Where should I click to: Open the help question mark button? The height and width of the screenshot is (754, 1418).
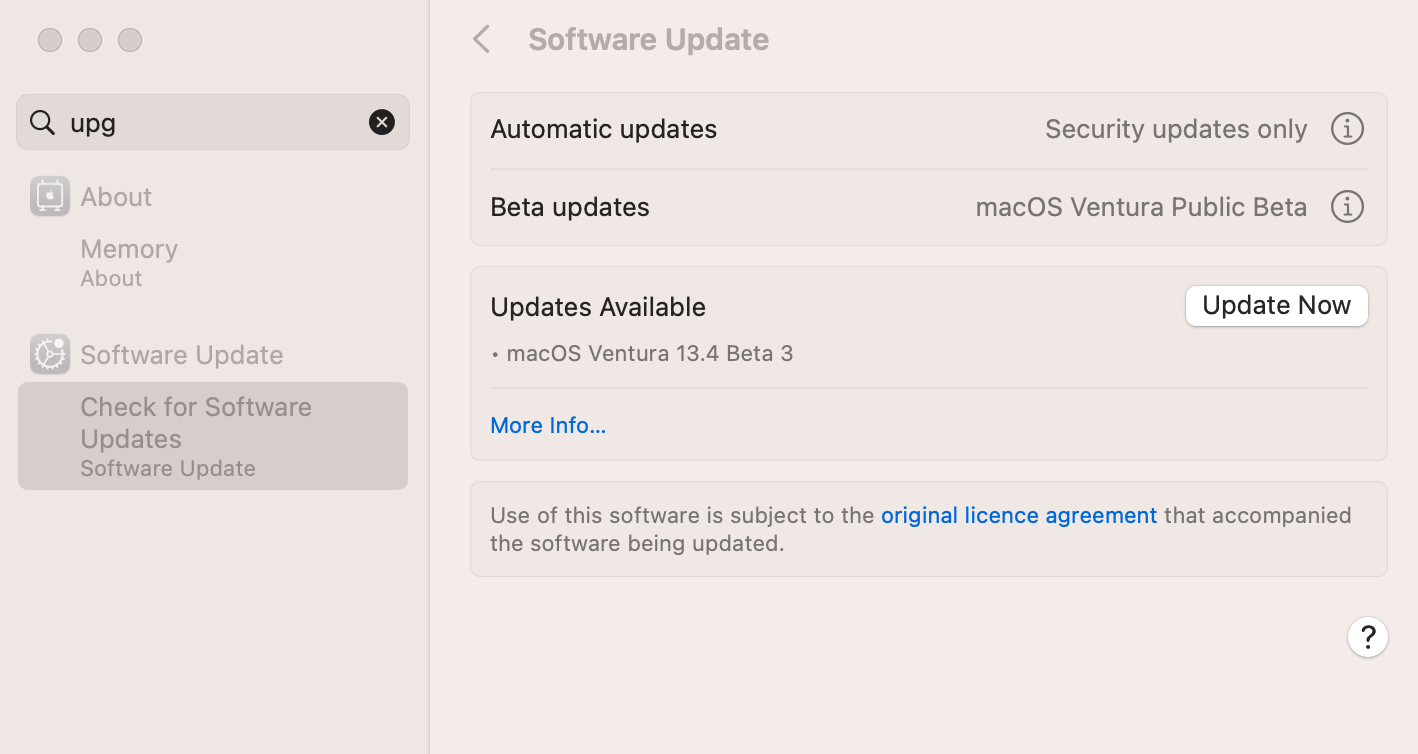(x=1367, y=636)
